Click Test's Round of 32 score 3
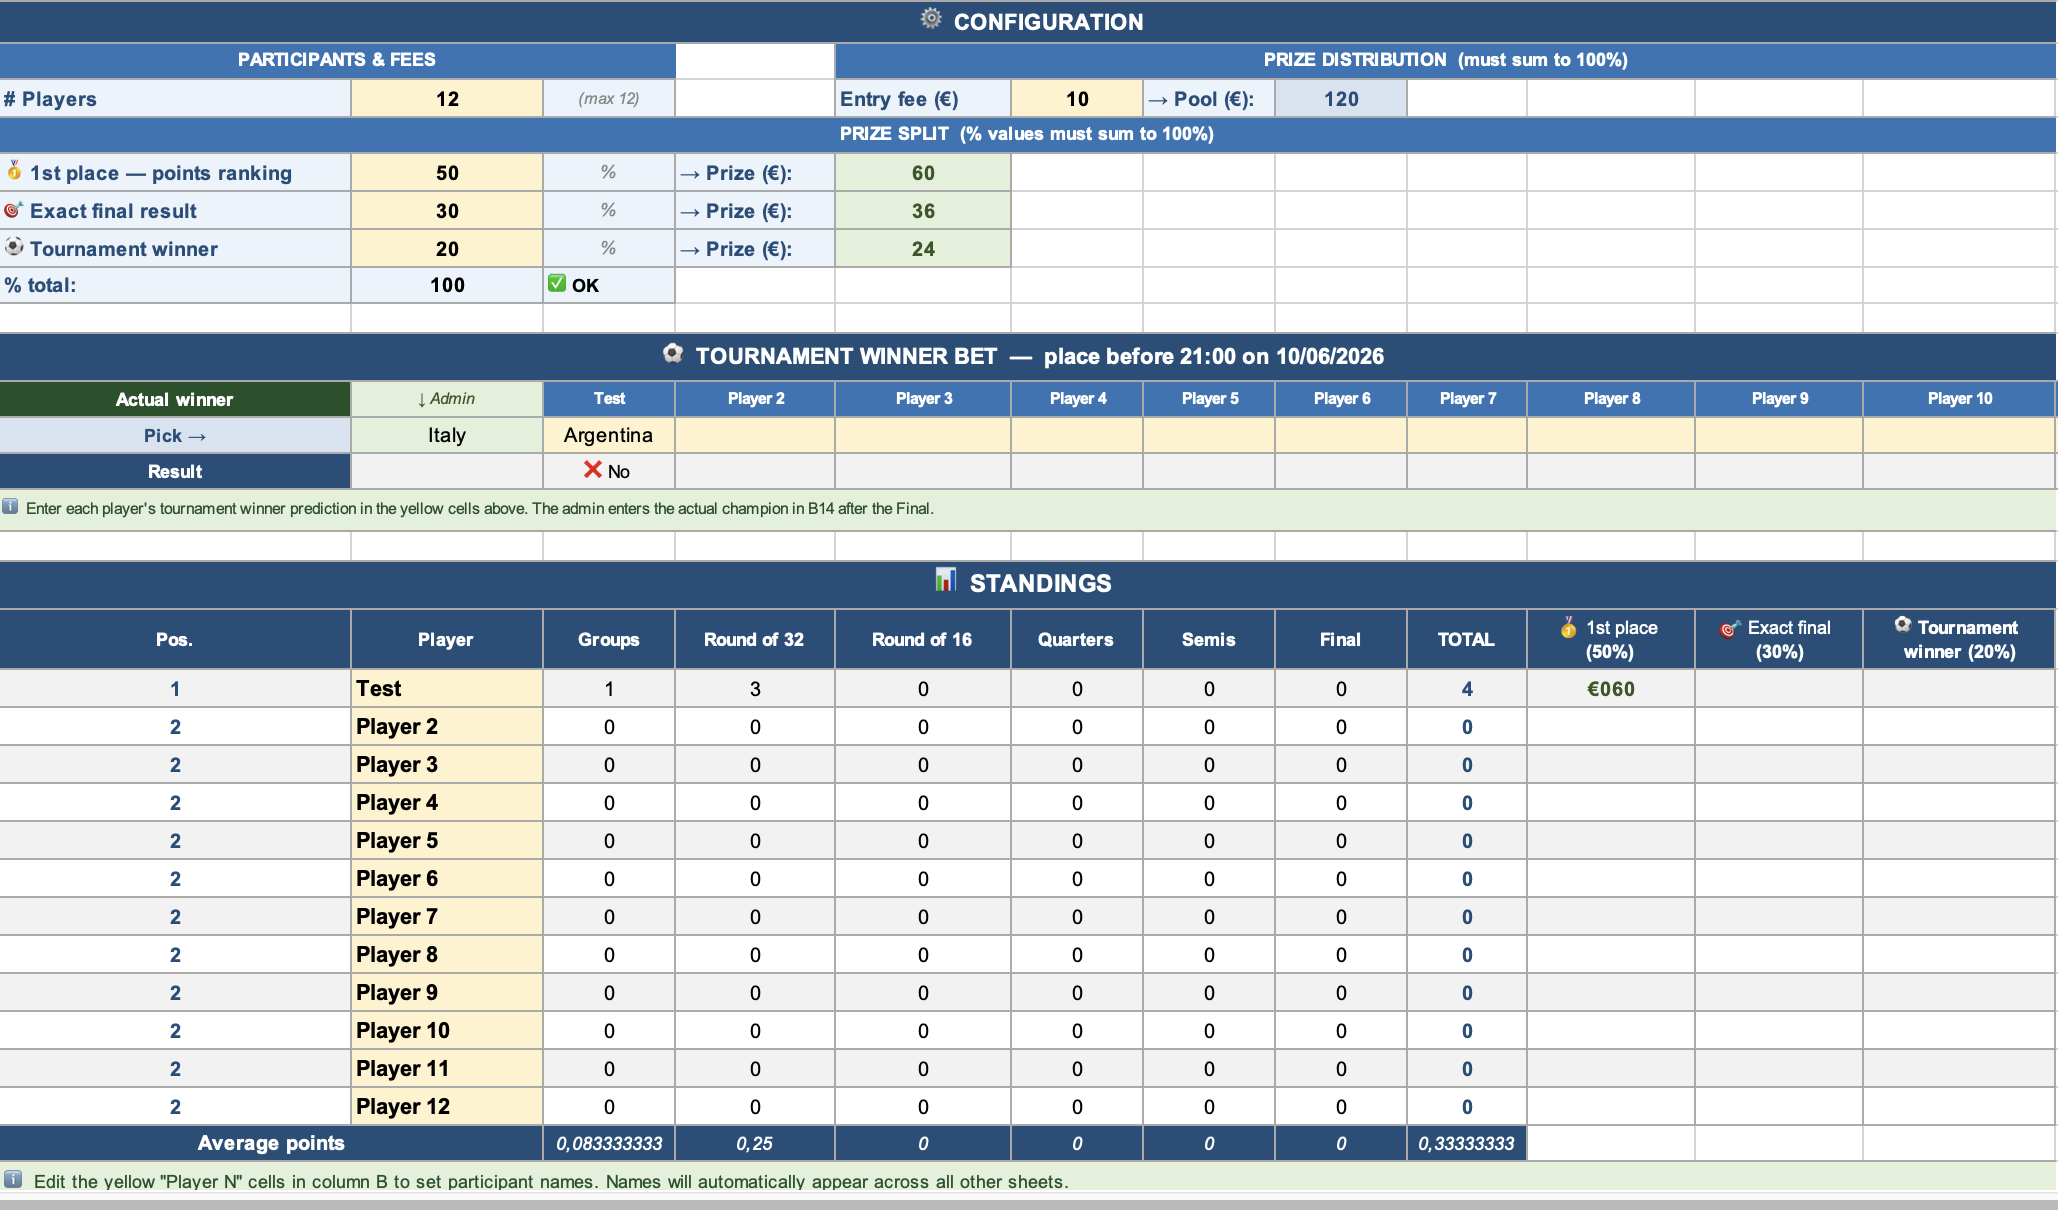This screenshot has height=1210, width=2058. [x=755, y=689]
